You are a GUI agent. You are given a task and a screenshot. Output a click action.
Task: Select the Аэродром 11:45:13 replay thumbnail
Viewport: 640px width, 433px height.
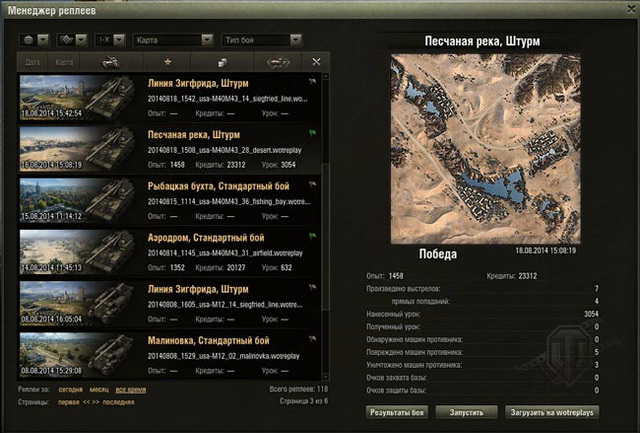click(x=78, y=252)
